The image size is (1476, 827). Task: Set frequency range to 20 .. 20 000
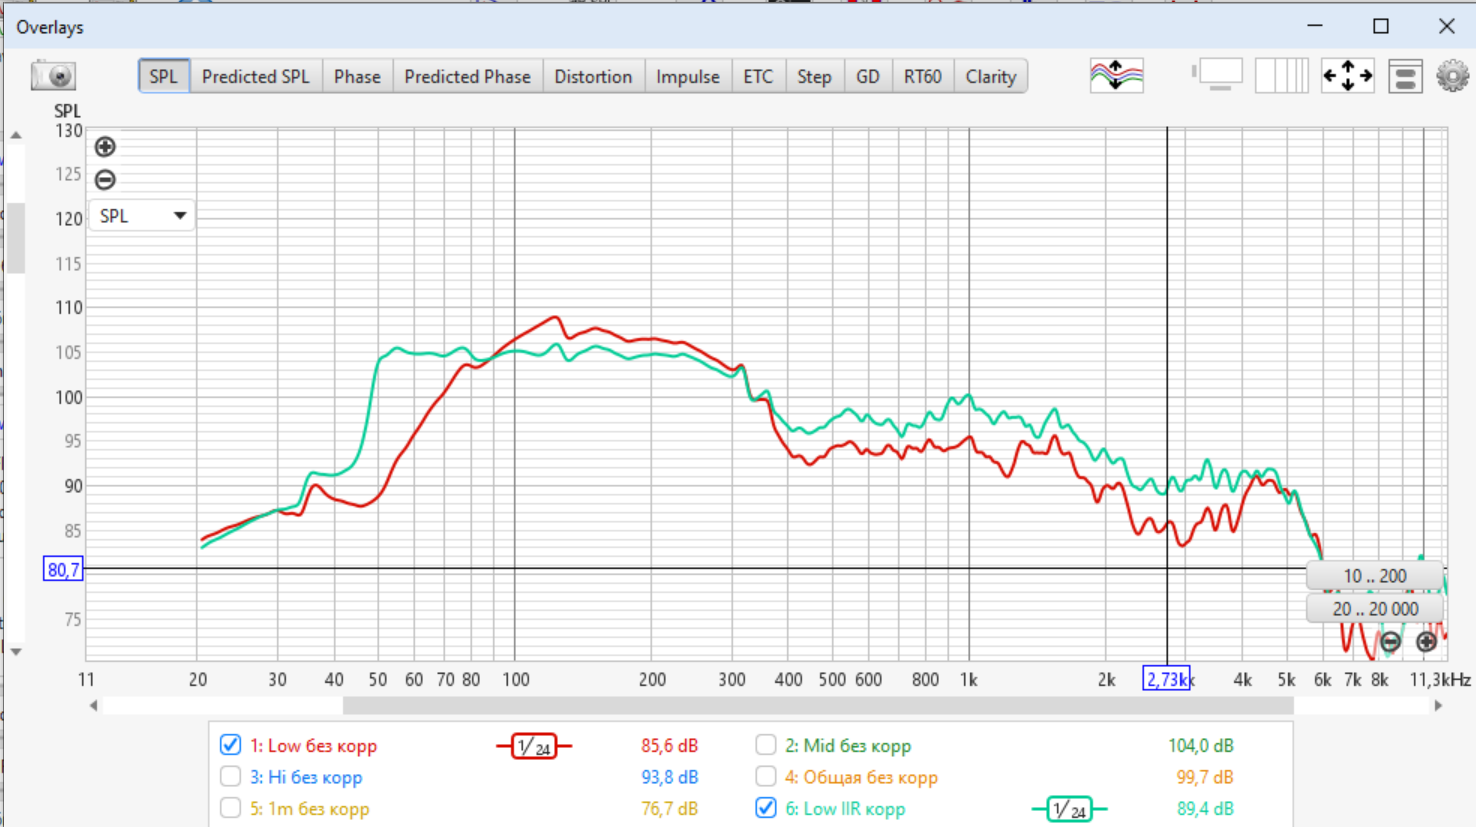pyautogui.click(x=1374, y=609)
